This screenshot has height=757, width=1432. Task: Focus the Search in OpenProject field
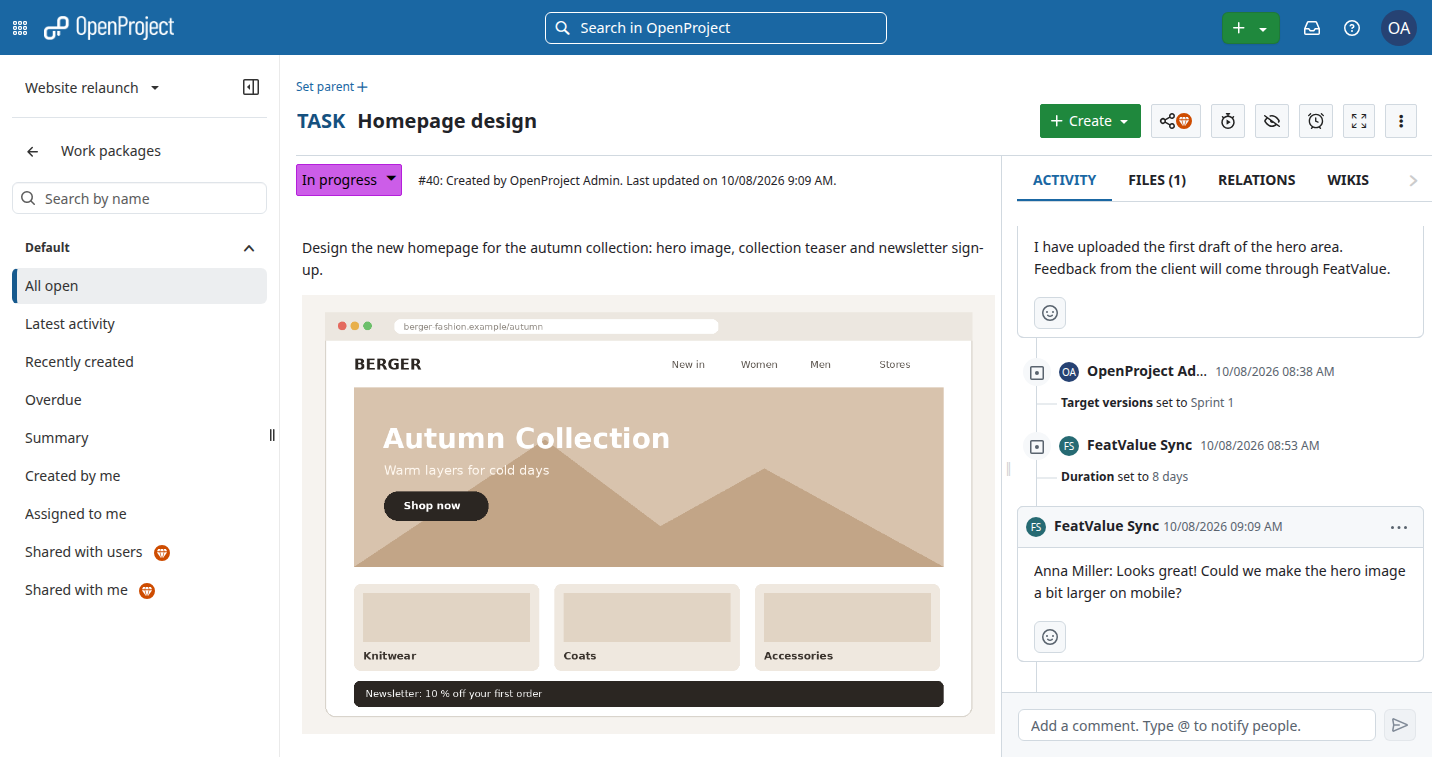click(x=716, y=28)
